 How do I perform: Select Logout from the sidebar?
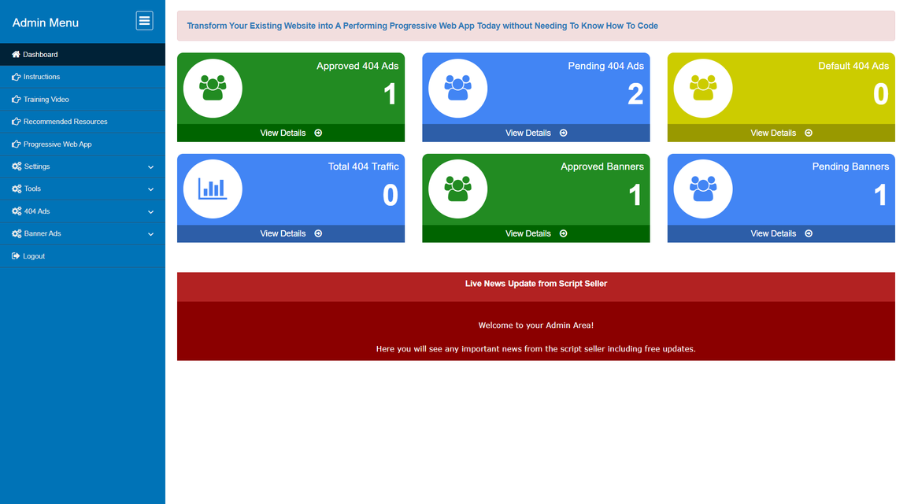[x=83, y=256]
